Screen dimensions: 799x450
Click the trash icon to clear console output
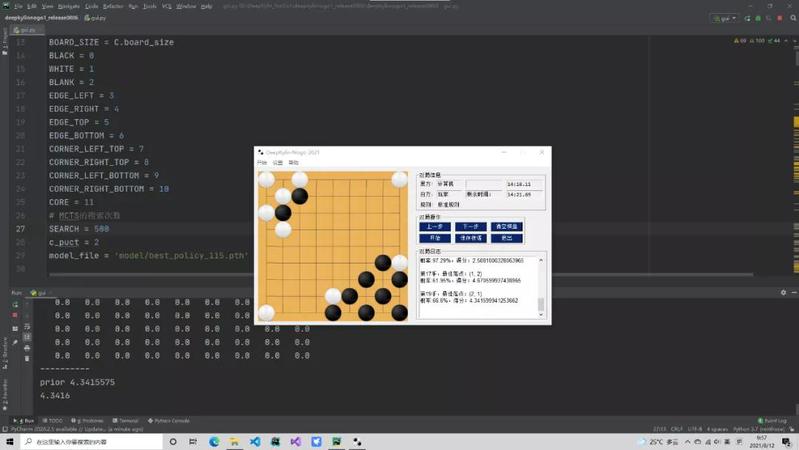pos(27,357)
